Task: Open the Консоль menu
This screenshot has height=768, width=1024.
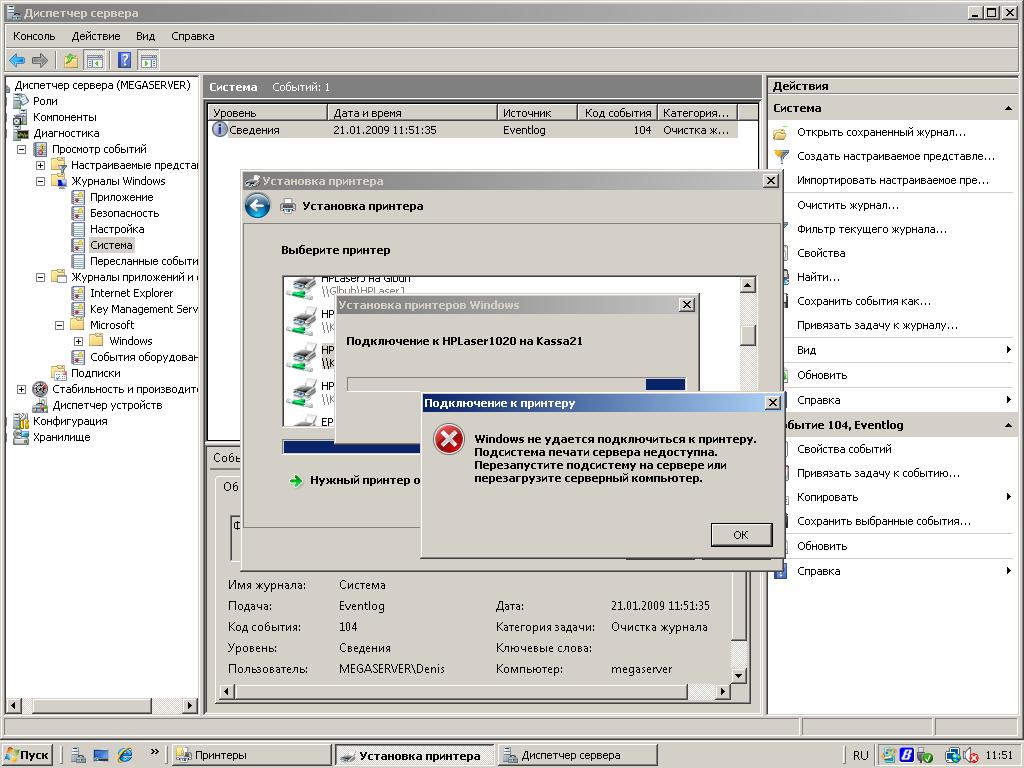Action: pos(34,36)
